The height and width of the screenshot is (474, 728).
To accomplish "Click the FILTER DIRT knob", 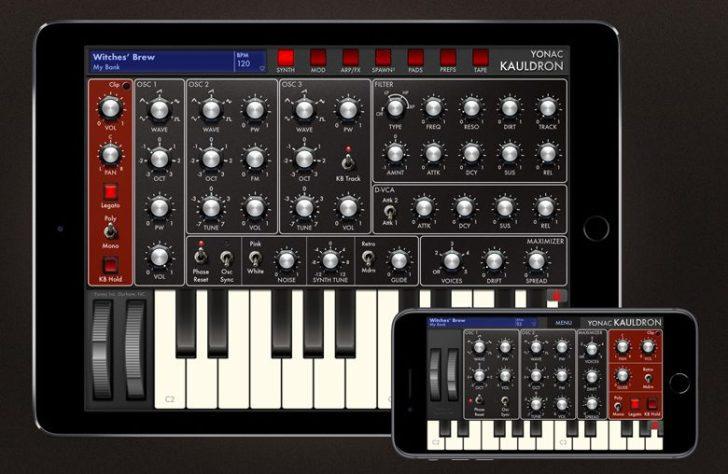I will (x=509, y=108).
